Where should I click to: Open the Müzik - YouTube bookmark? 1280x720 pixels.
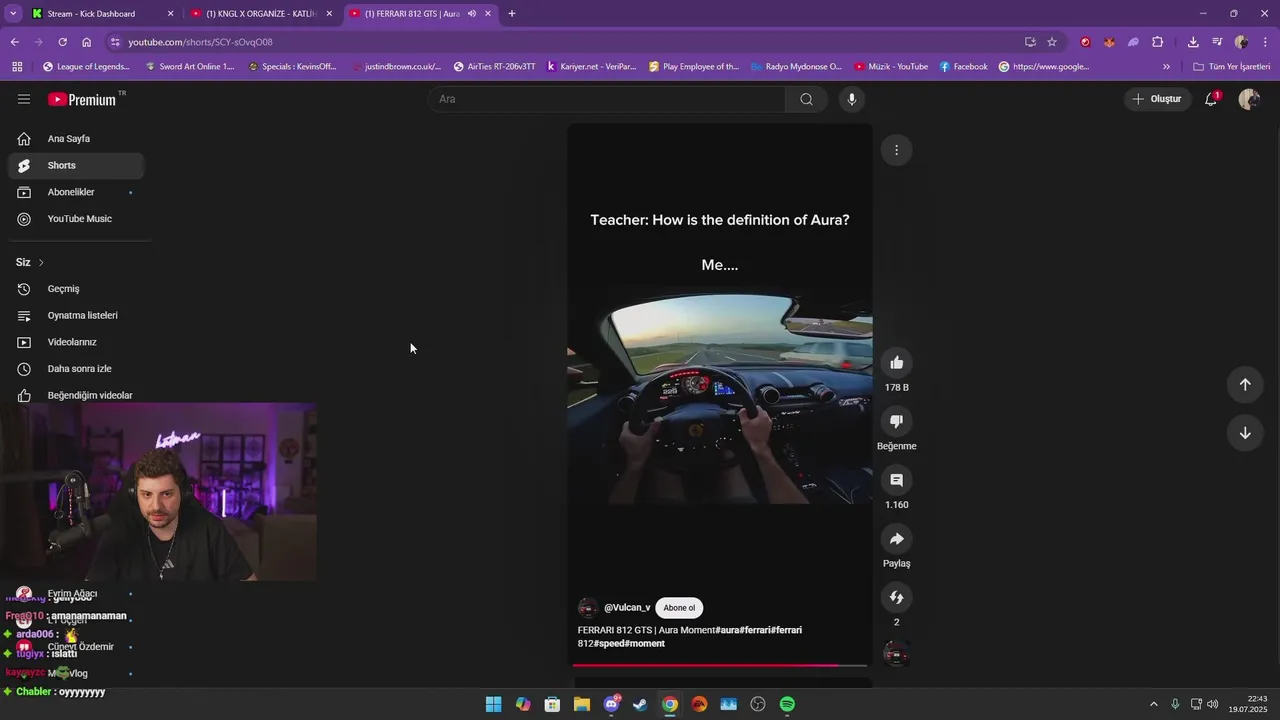tap(891, 67)
